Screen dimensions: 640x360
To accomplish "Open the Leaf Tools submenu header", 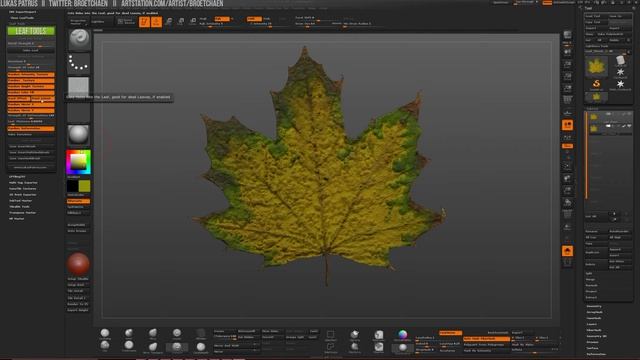I will pos(17,24).
